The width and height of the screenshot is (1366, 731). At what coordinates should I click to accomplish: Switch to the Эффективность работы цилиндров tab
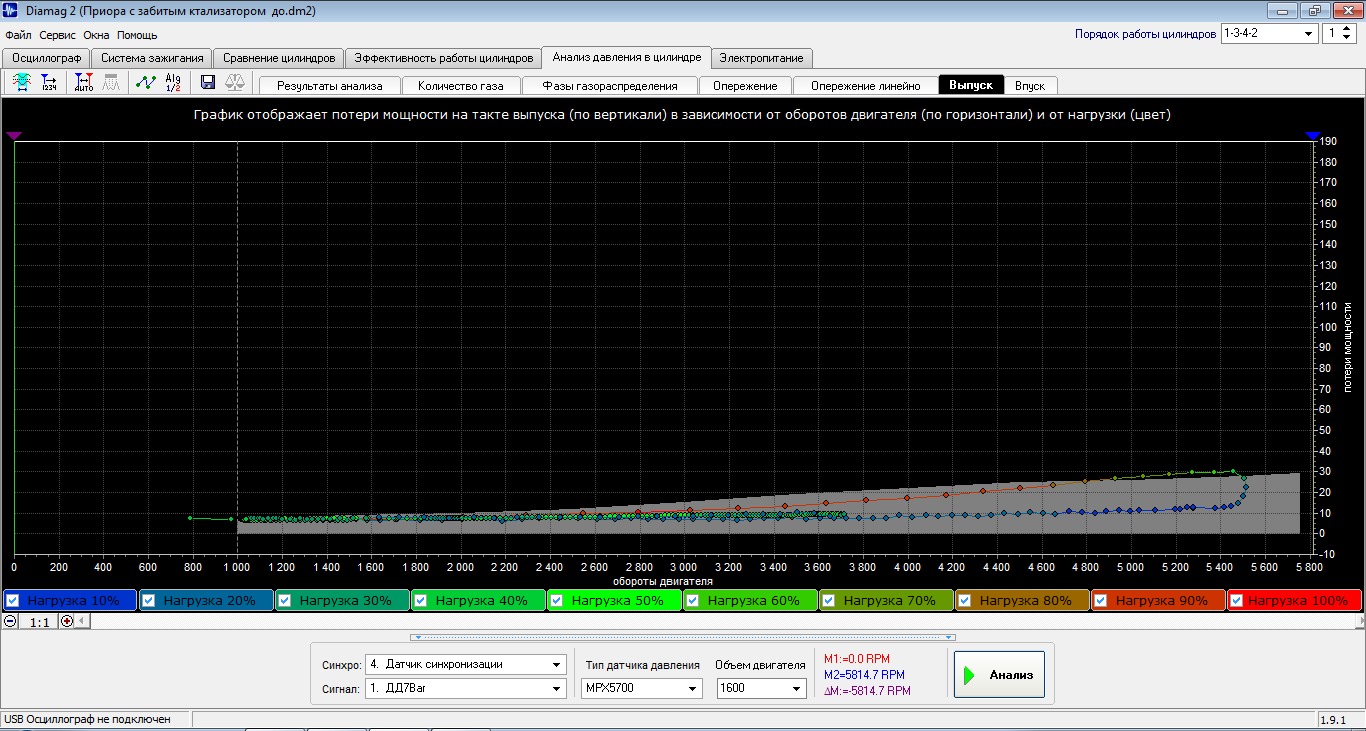[443, 58]
